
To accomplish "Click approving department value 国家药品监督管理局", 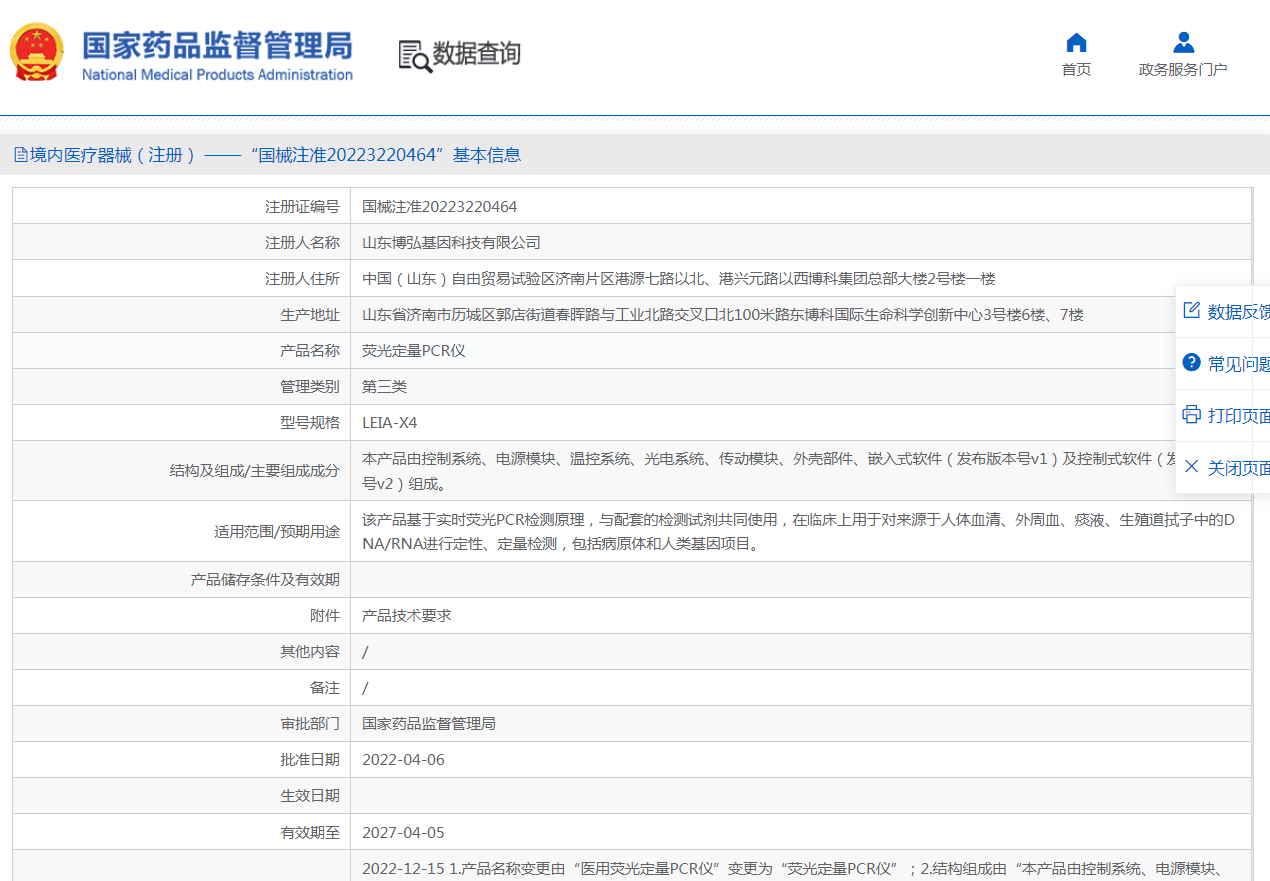I will coord(429,724).
